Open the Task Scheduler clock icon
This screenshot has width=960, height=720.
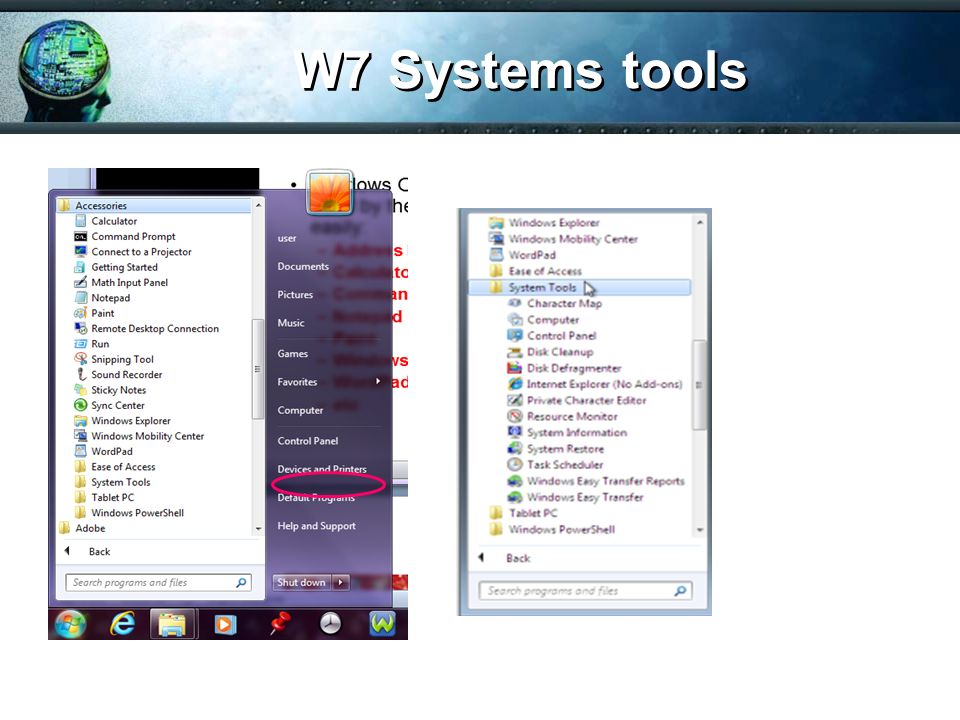coord(515,465)
